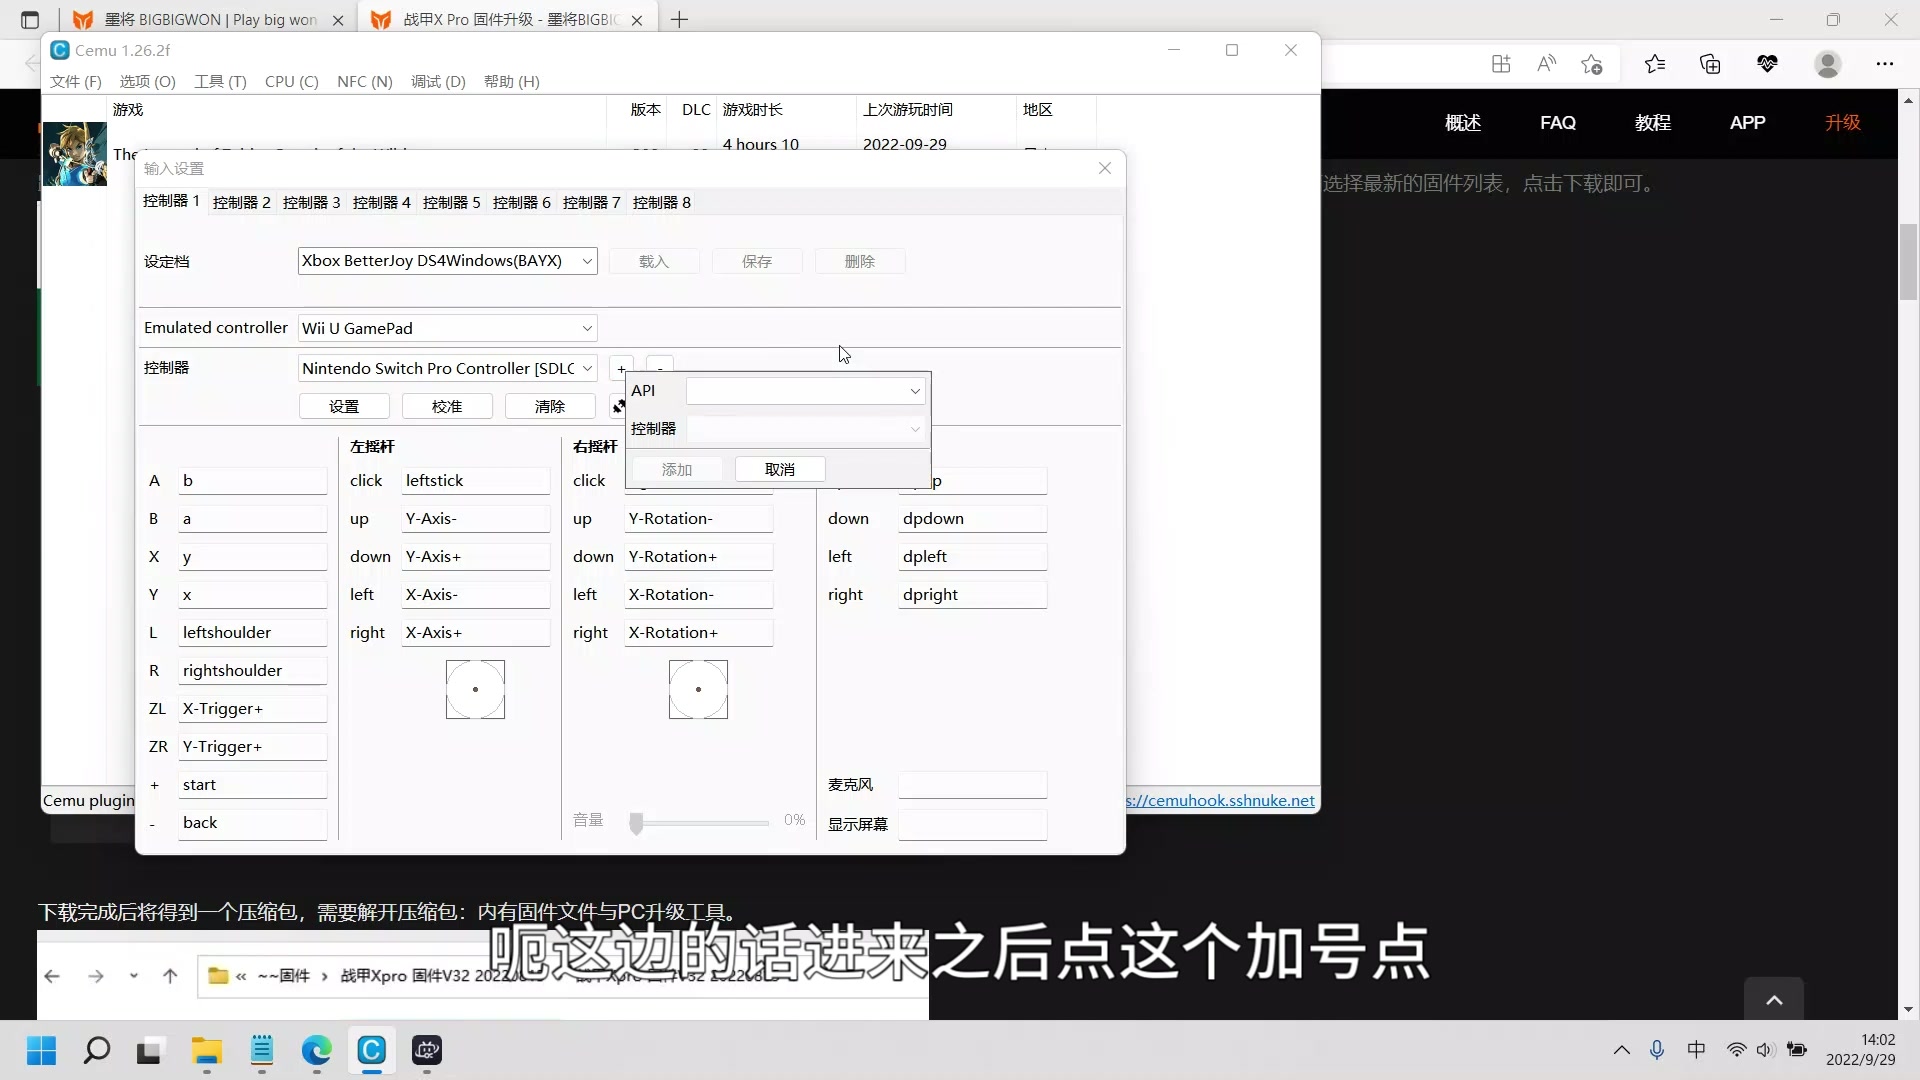Open Zelda game thumbnail in Cemu list
The image size is (1920, 1080).
(74, 154)
